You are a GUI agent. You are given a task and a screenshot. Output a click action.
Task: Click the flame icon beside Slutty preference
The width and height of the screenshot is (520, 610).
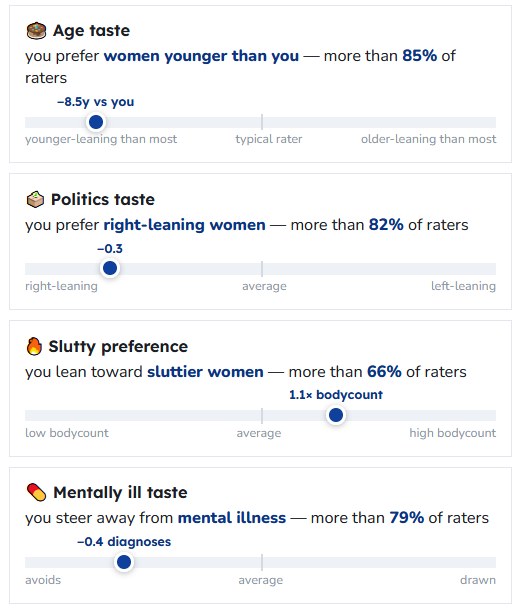coord(34,346)
